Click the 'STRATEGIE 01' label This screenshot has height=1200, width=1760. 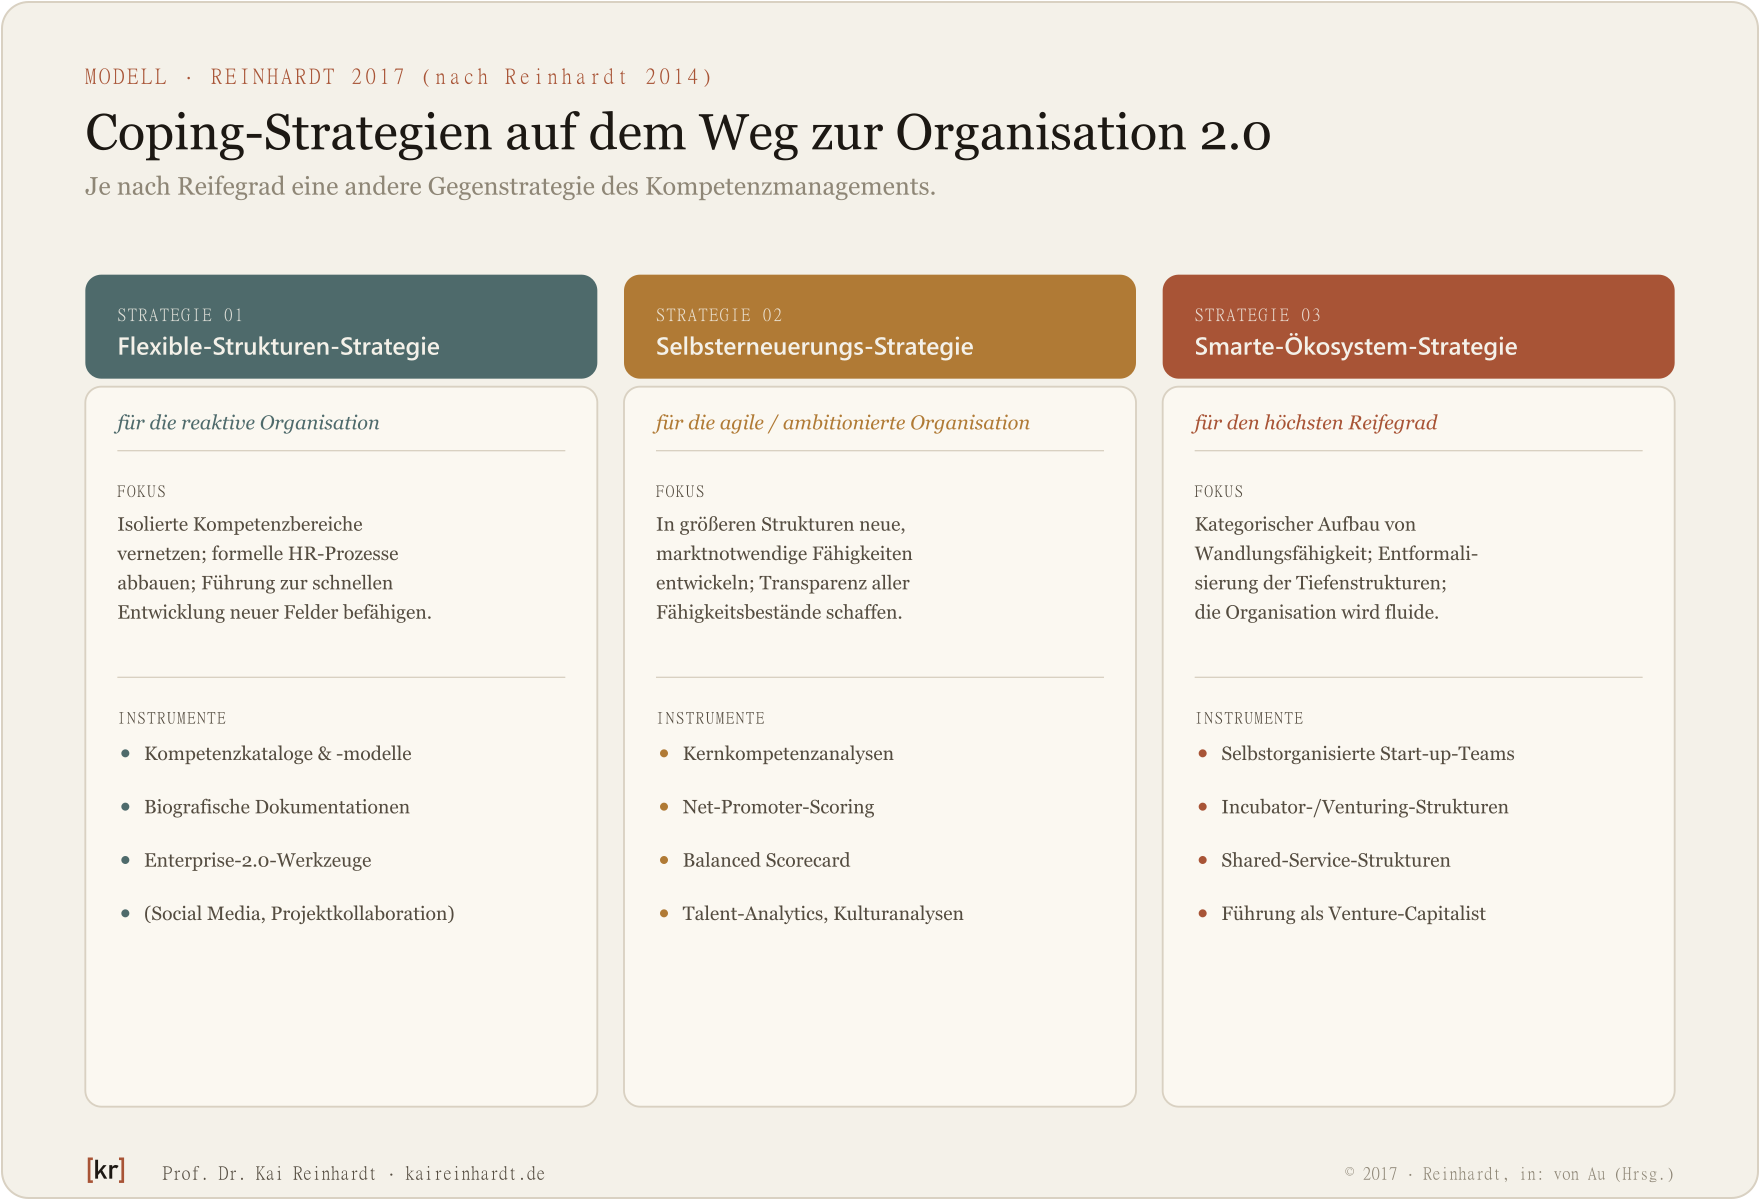click(x=180, y=316)
